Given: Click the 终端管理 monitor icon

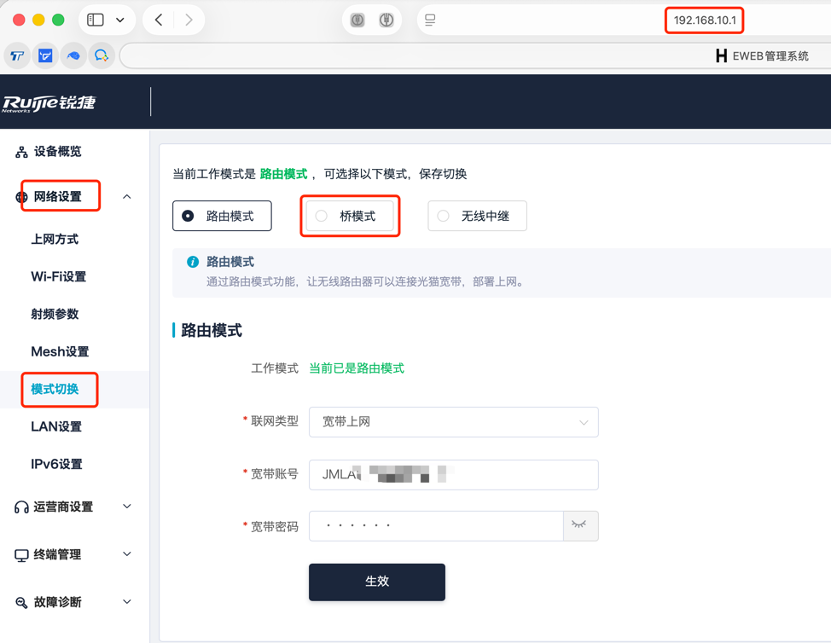Looking at the screenshot, I should tap(21, 555).
